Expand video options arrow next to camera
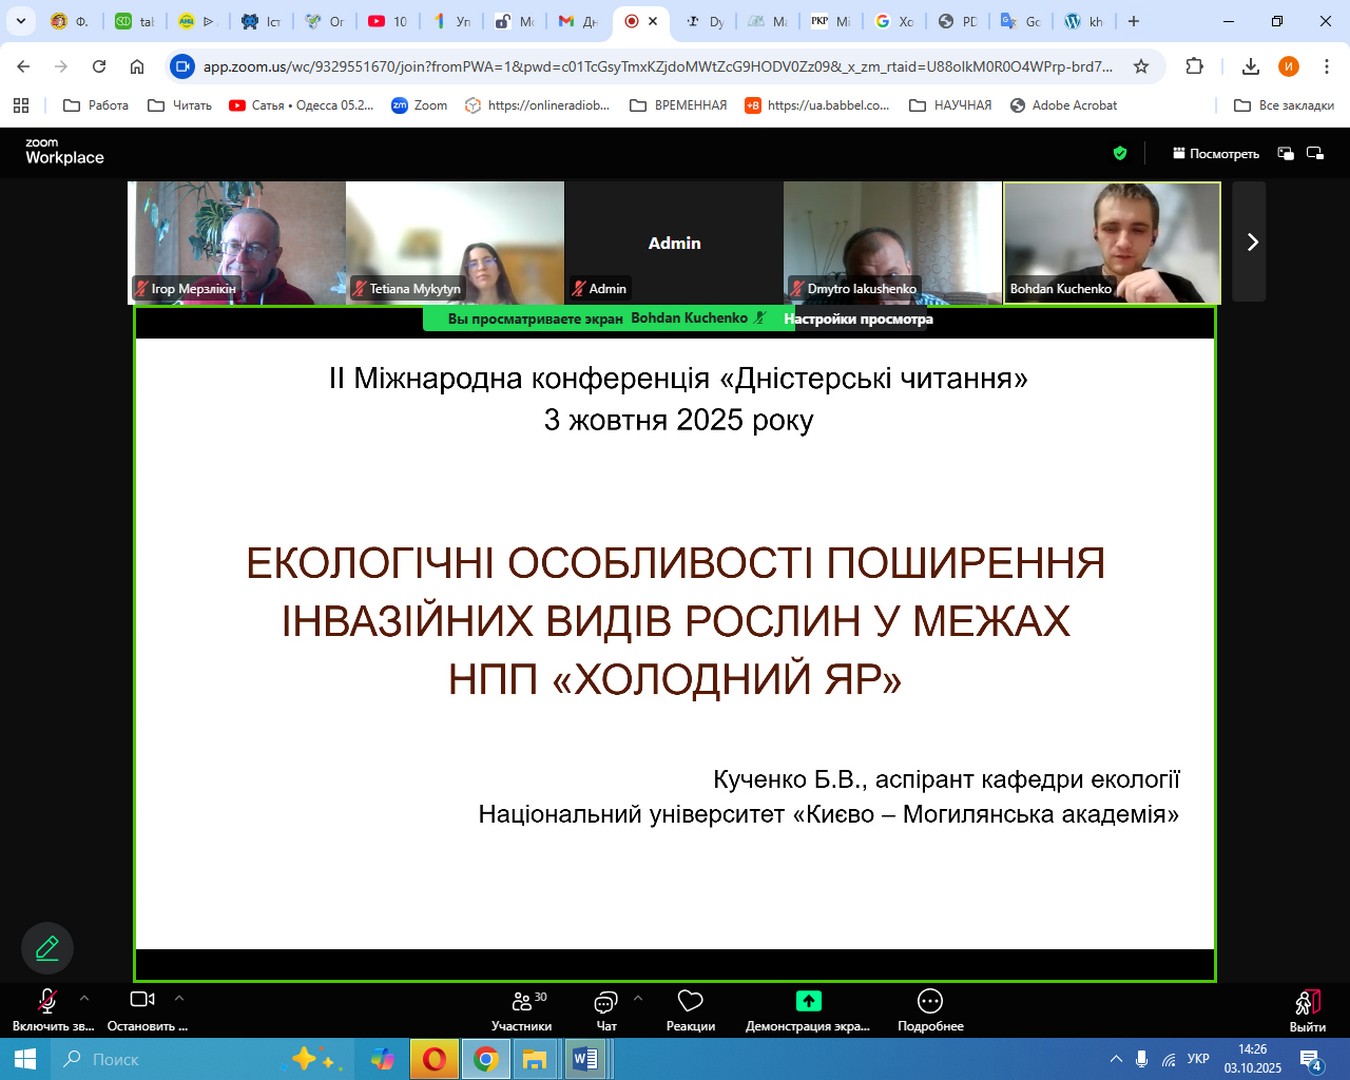Screen dimensions: 1350x1080 click(179, 998)
